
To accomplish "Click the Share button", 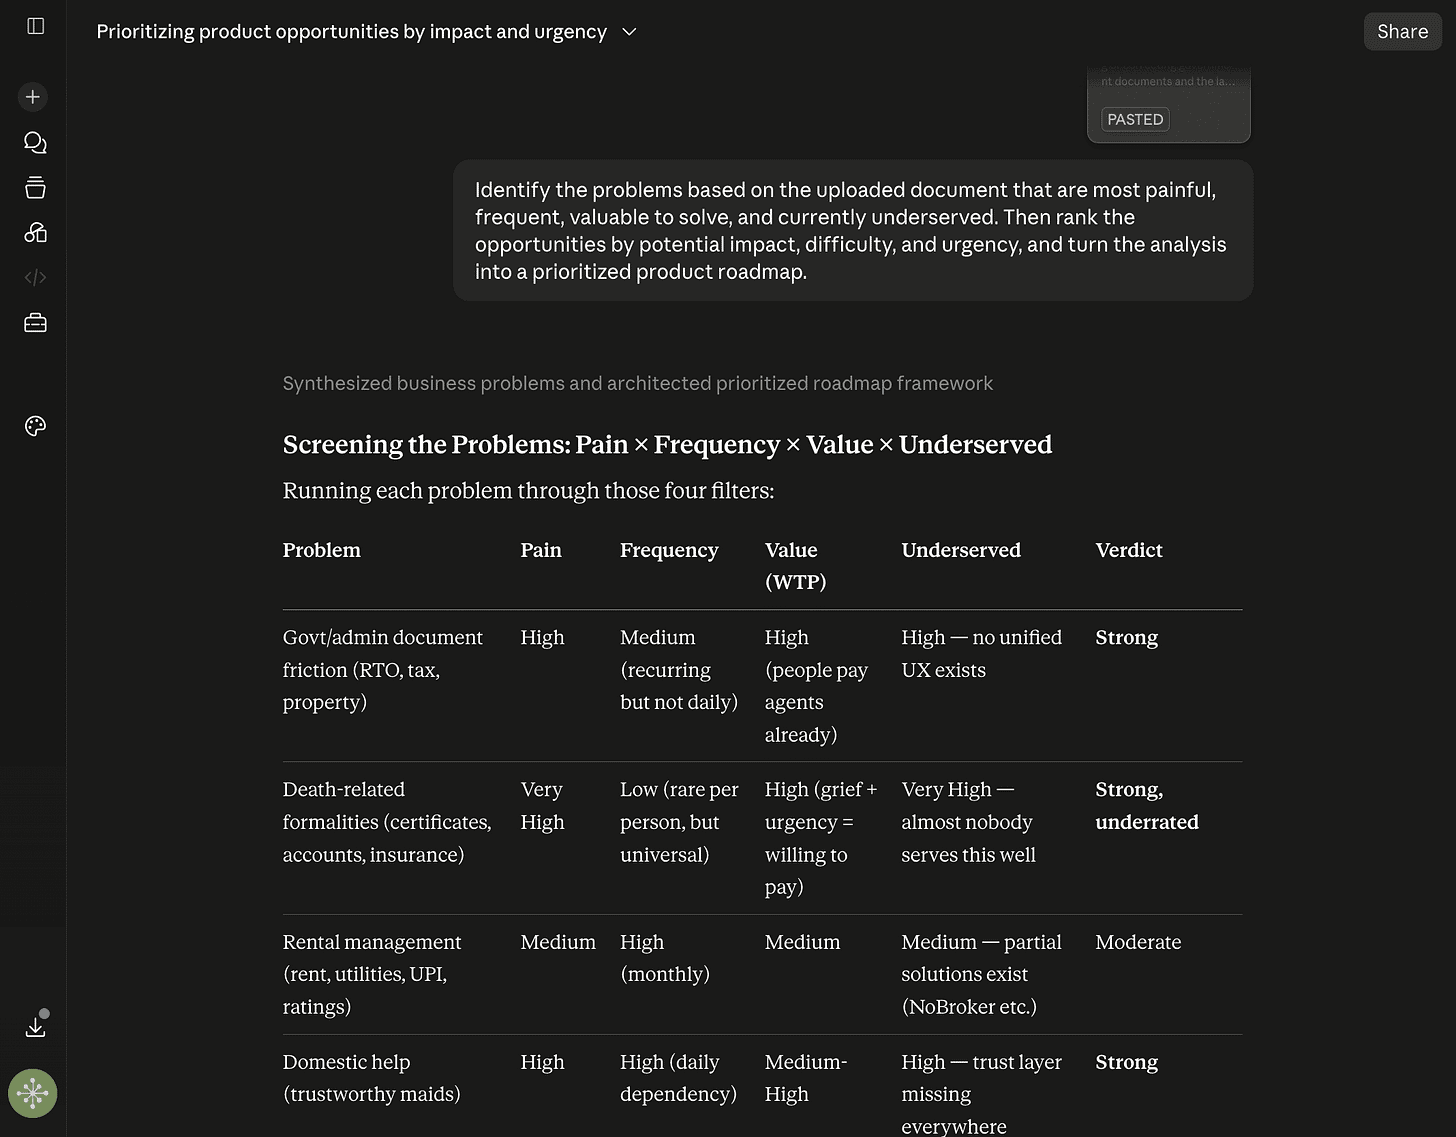I will tap(1402, 32).
